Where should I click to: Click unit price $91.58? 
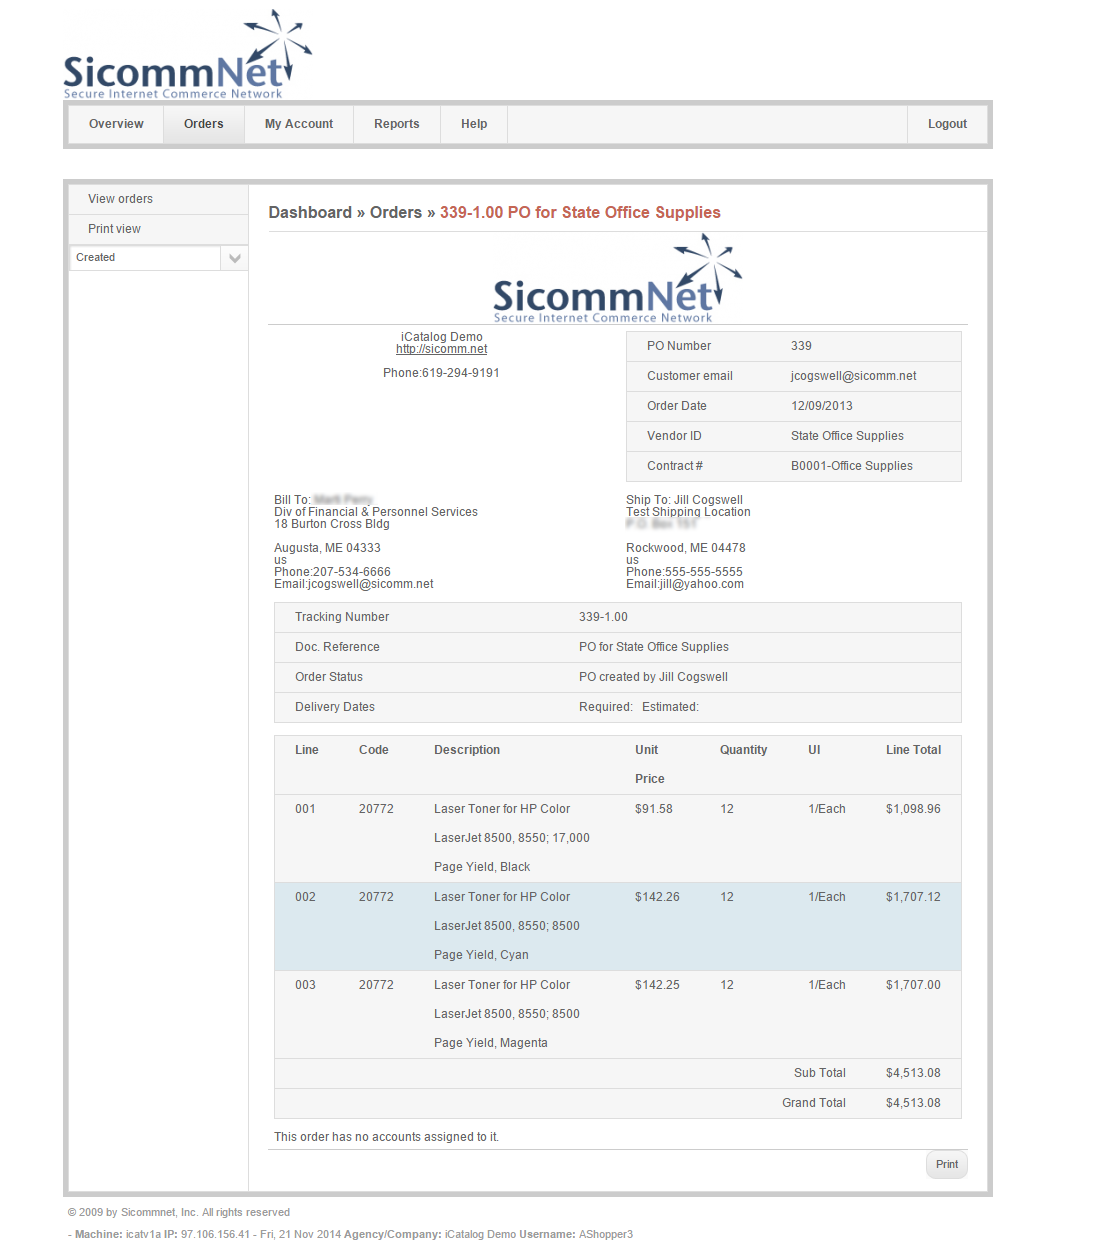coord(654,809)
